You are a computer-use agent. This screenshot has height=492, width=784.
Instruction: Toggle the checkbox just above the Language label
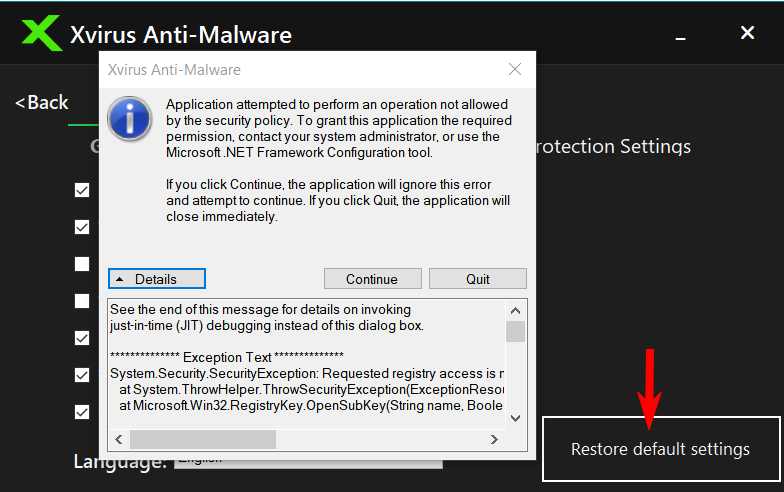(82, 411)
